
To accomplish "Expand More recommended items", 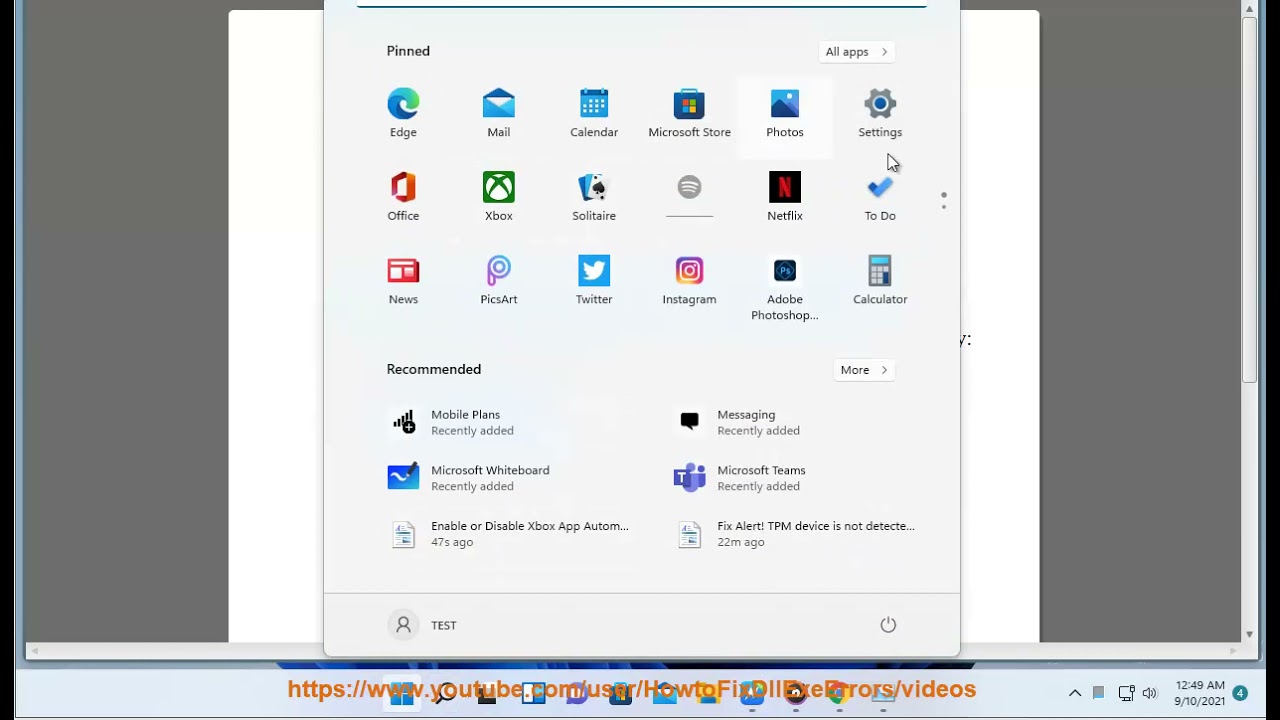I will 864,370.
